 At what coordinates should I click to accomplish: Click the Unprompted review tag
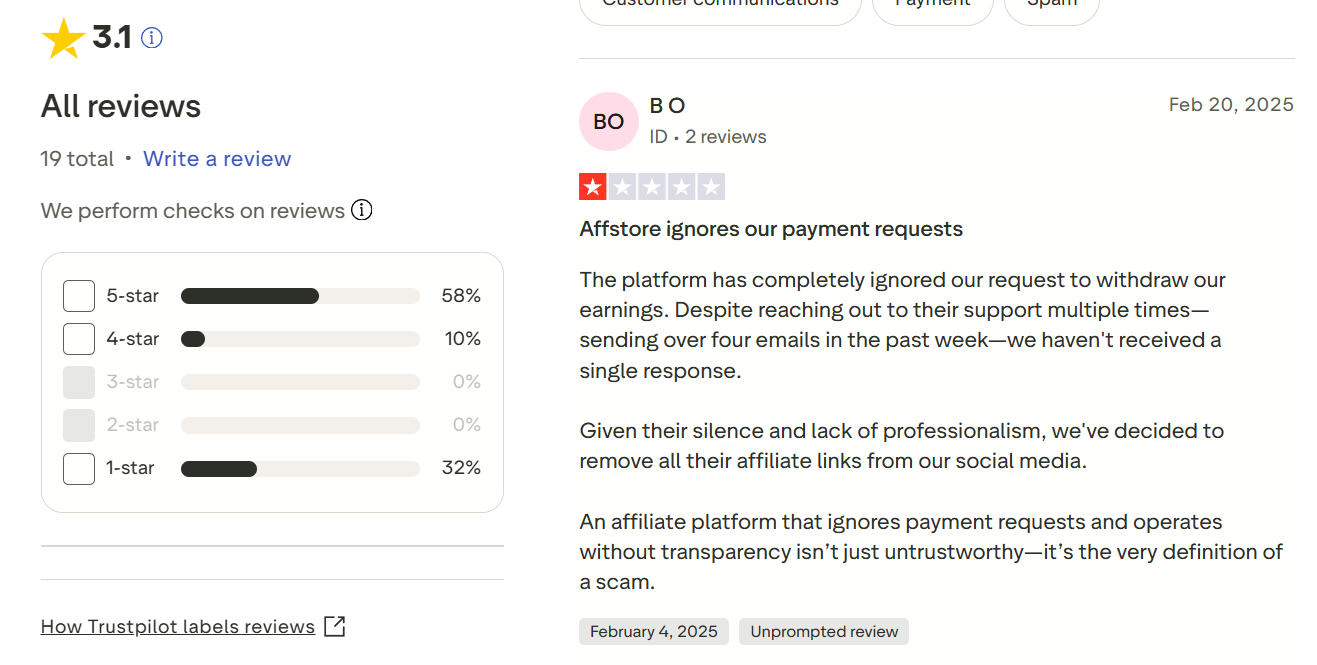pyautogui.click(x=824, y=631)
